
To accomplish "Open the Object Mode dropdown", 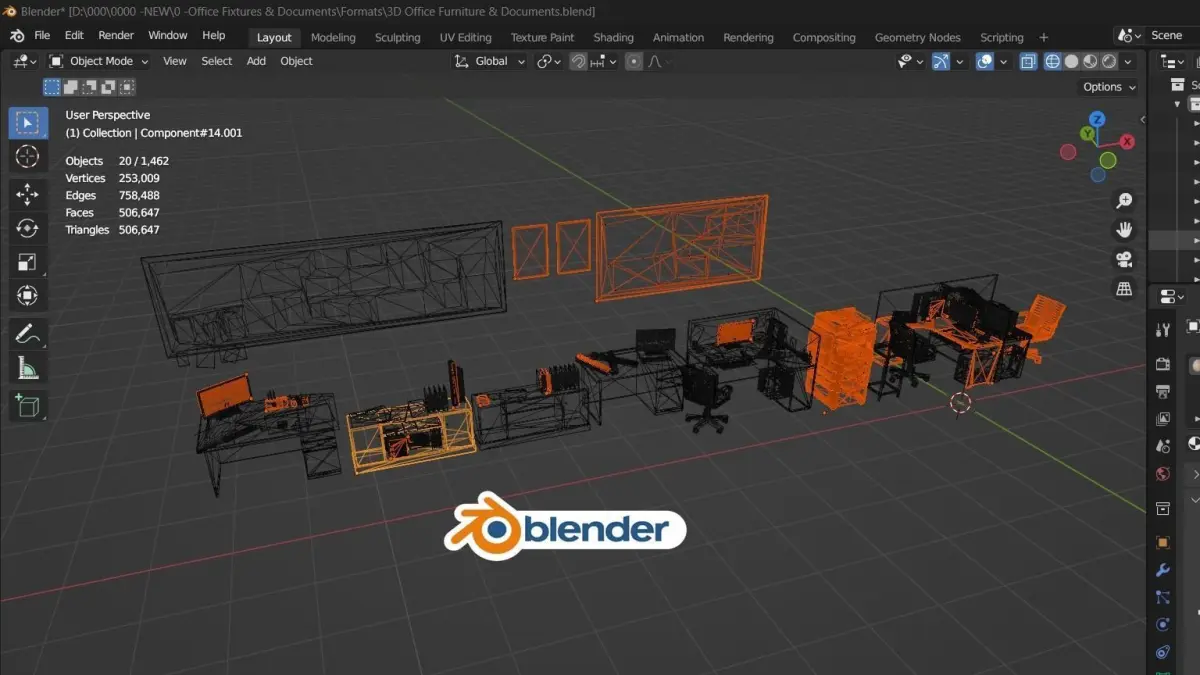I will coord(98,61).
